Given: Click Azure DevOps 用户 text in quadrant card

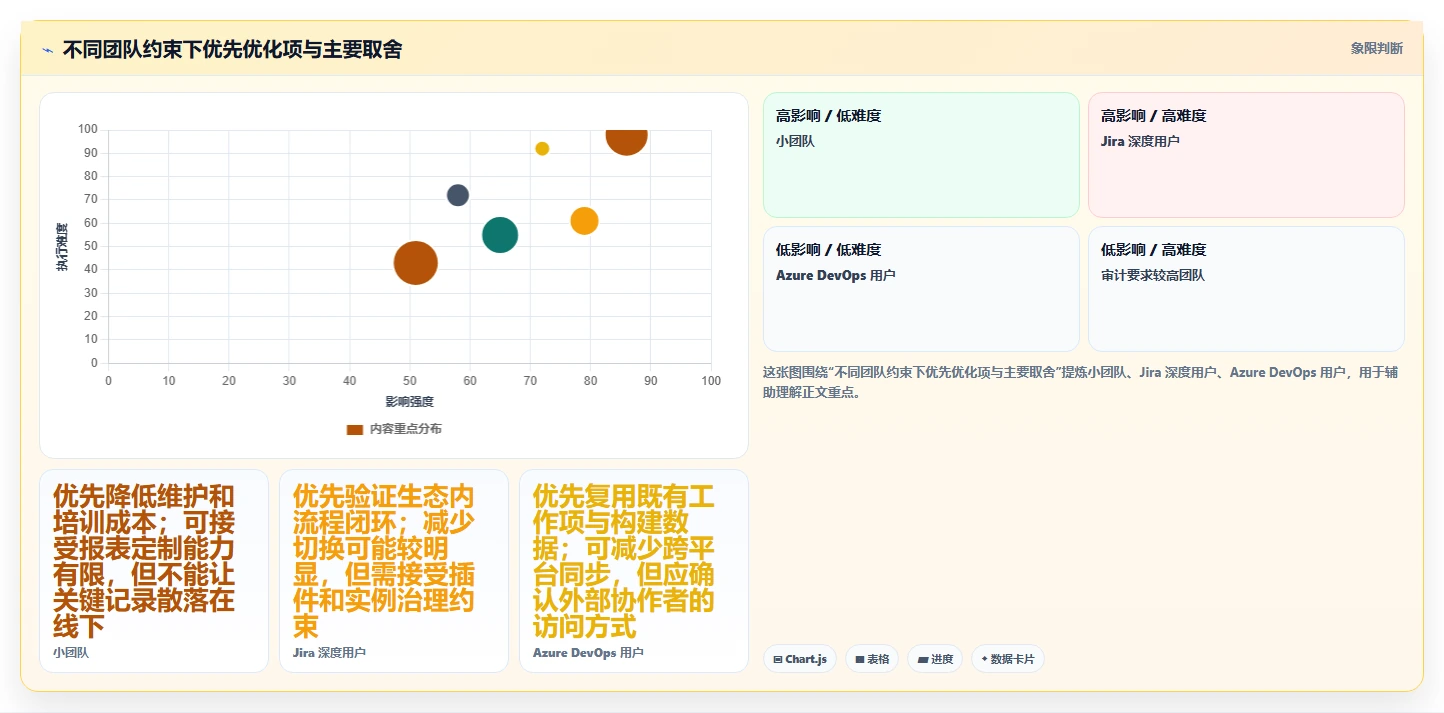Looking at the screenshot, I should pos(835,275).
